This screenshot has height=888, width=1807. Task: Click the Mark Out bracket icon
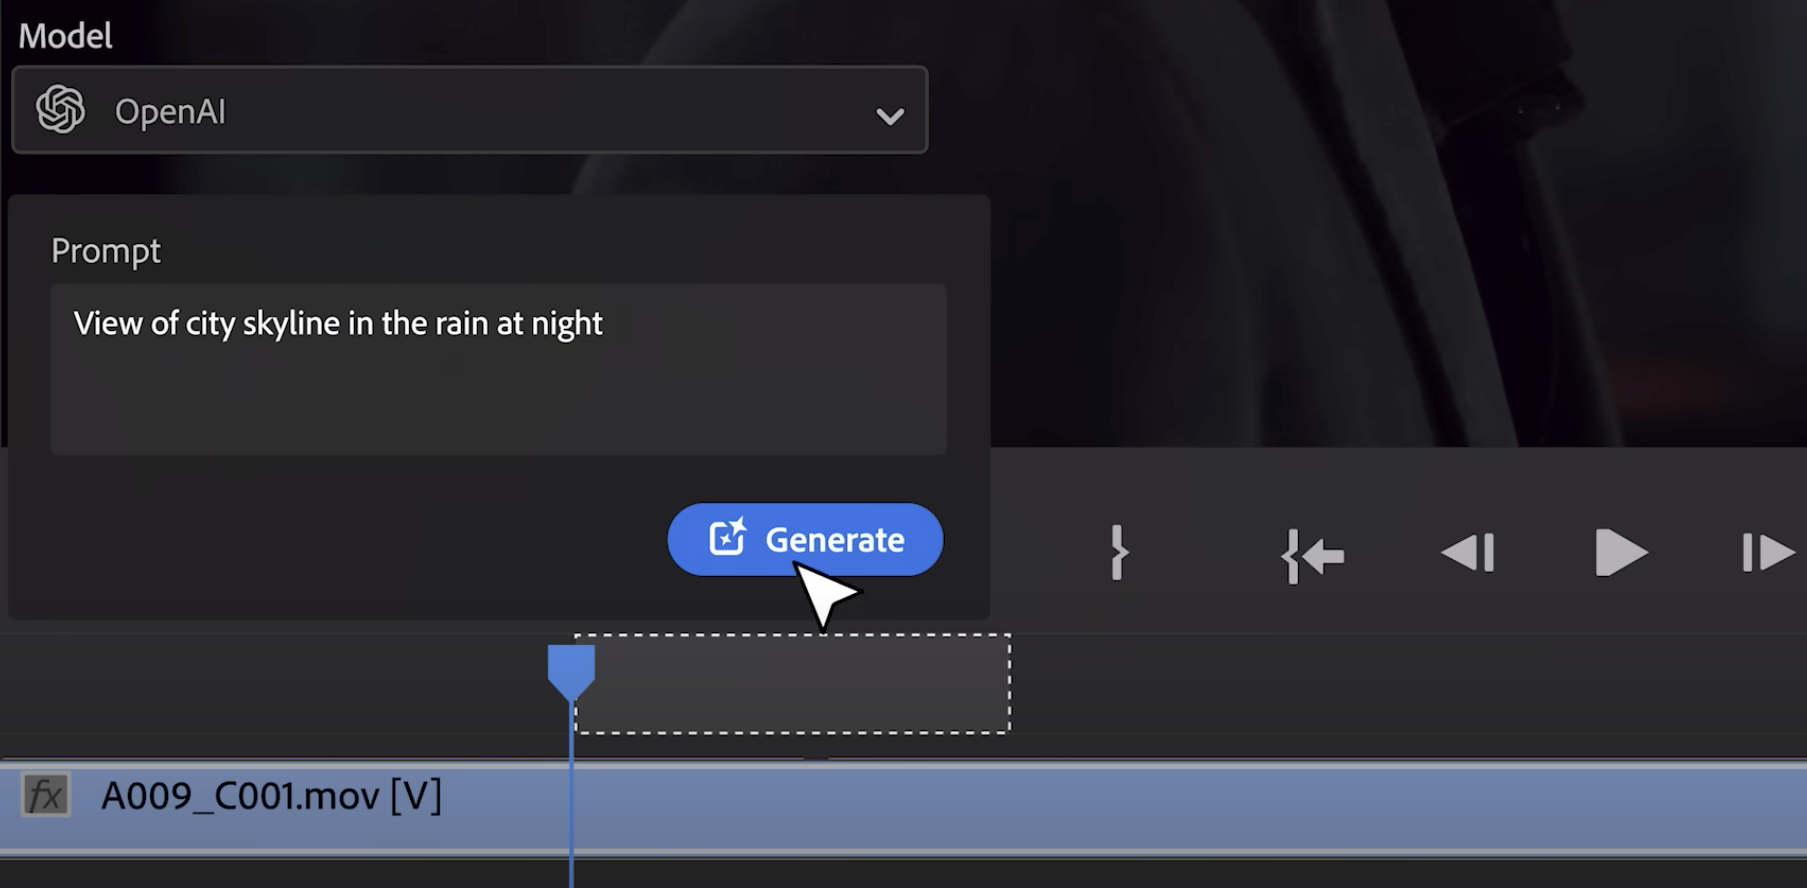tap(1118, 552)
